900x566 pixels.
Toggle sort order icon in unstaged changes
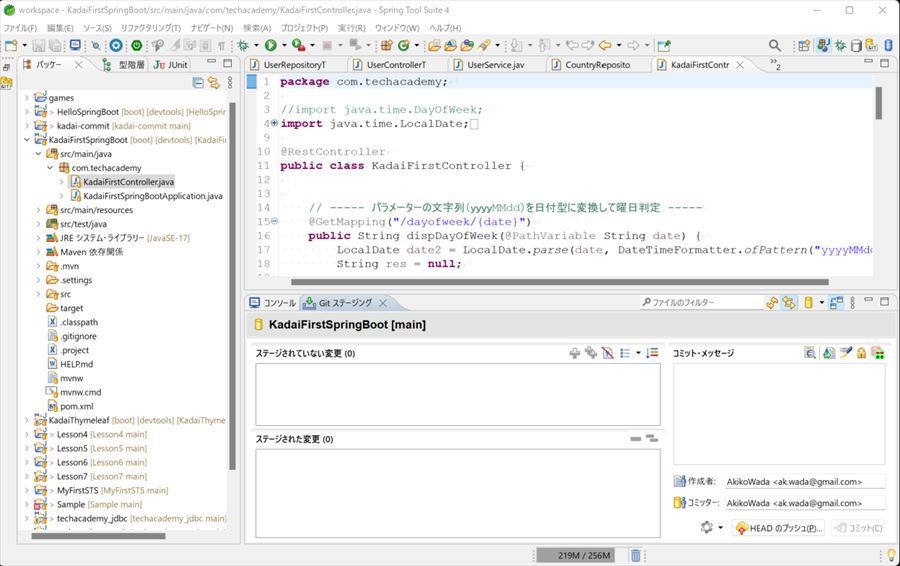652,353
